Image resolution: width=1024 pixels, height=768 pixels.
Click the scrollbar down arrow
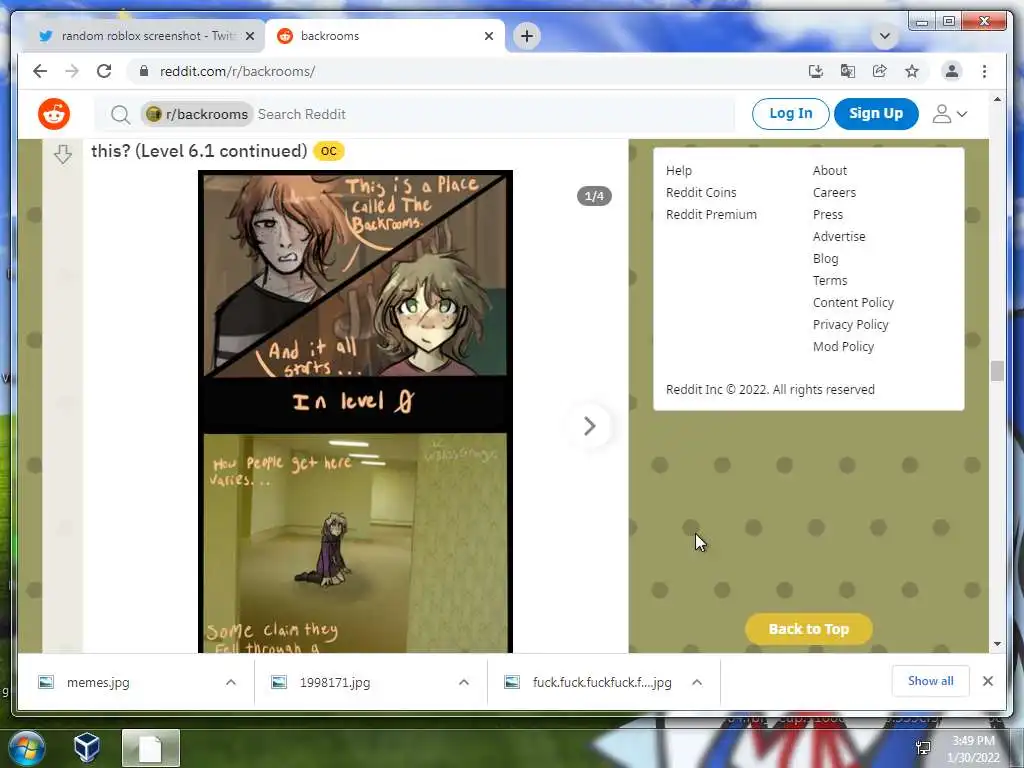[997, 644]
